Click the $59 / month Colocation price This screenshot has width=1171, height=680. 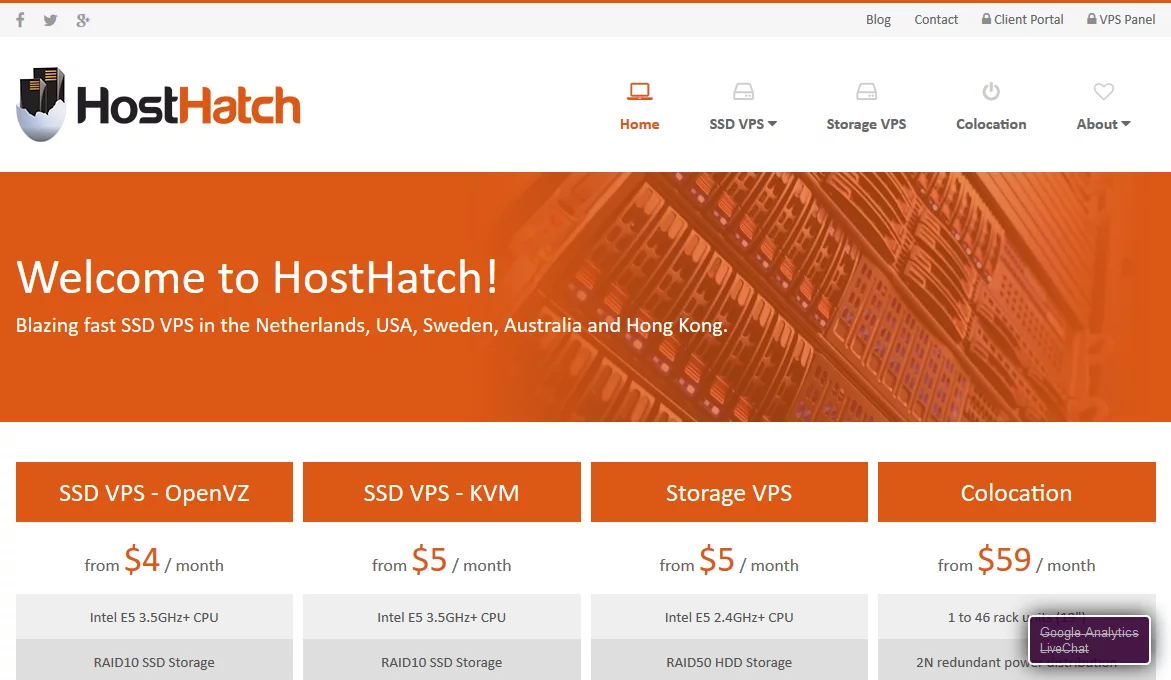[1016, 560]
